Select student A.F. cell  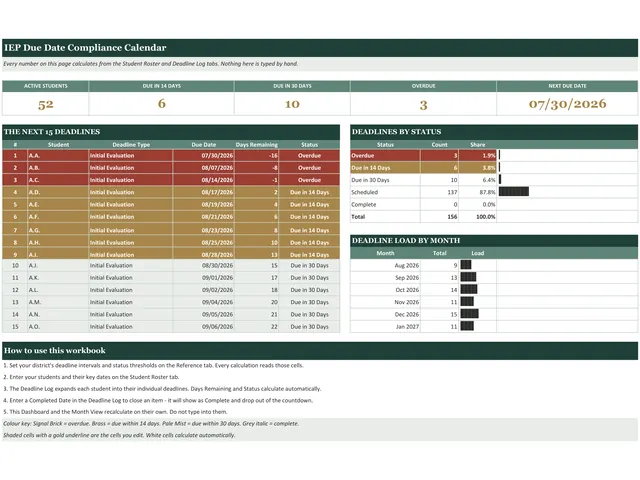(58, 217)
